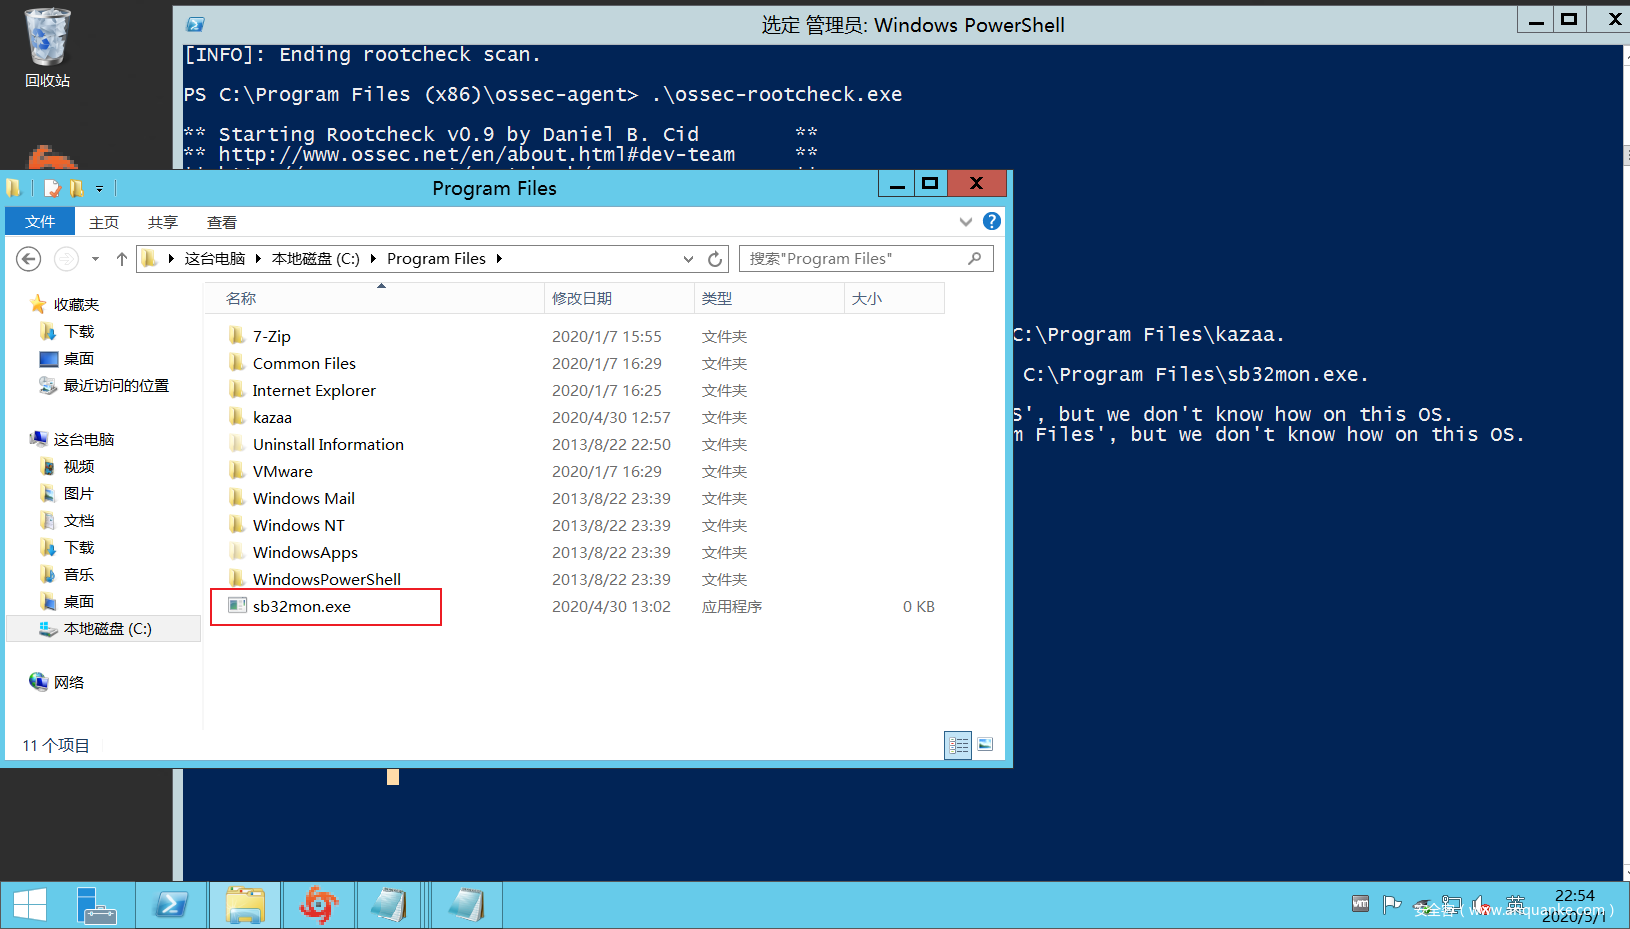Viewport: 1630px width, 929px height.
Task: Select 网络 in the navigation pane
Action: pyautogui.click(x=69, y=682)
